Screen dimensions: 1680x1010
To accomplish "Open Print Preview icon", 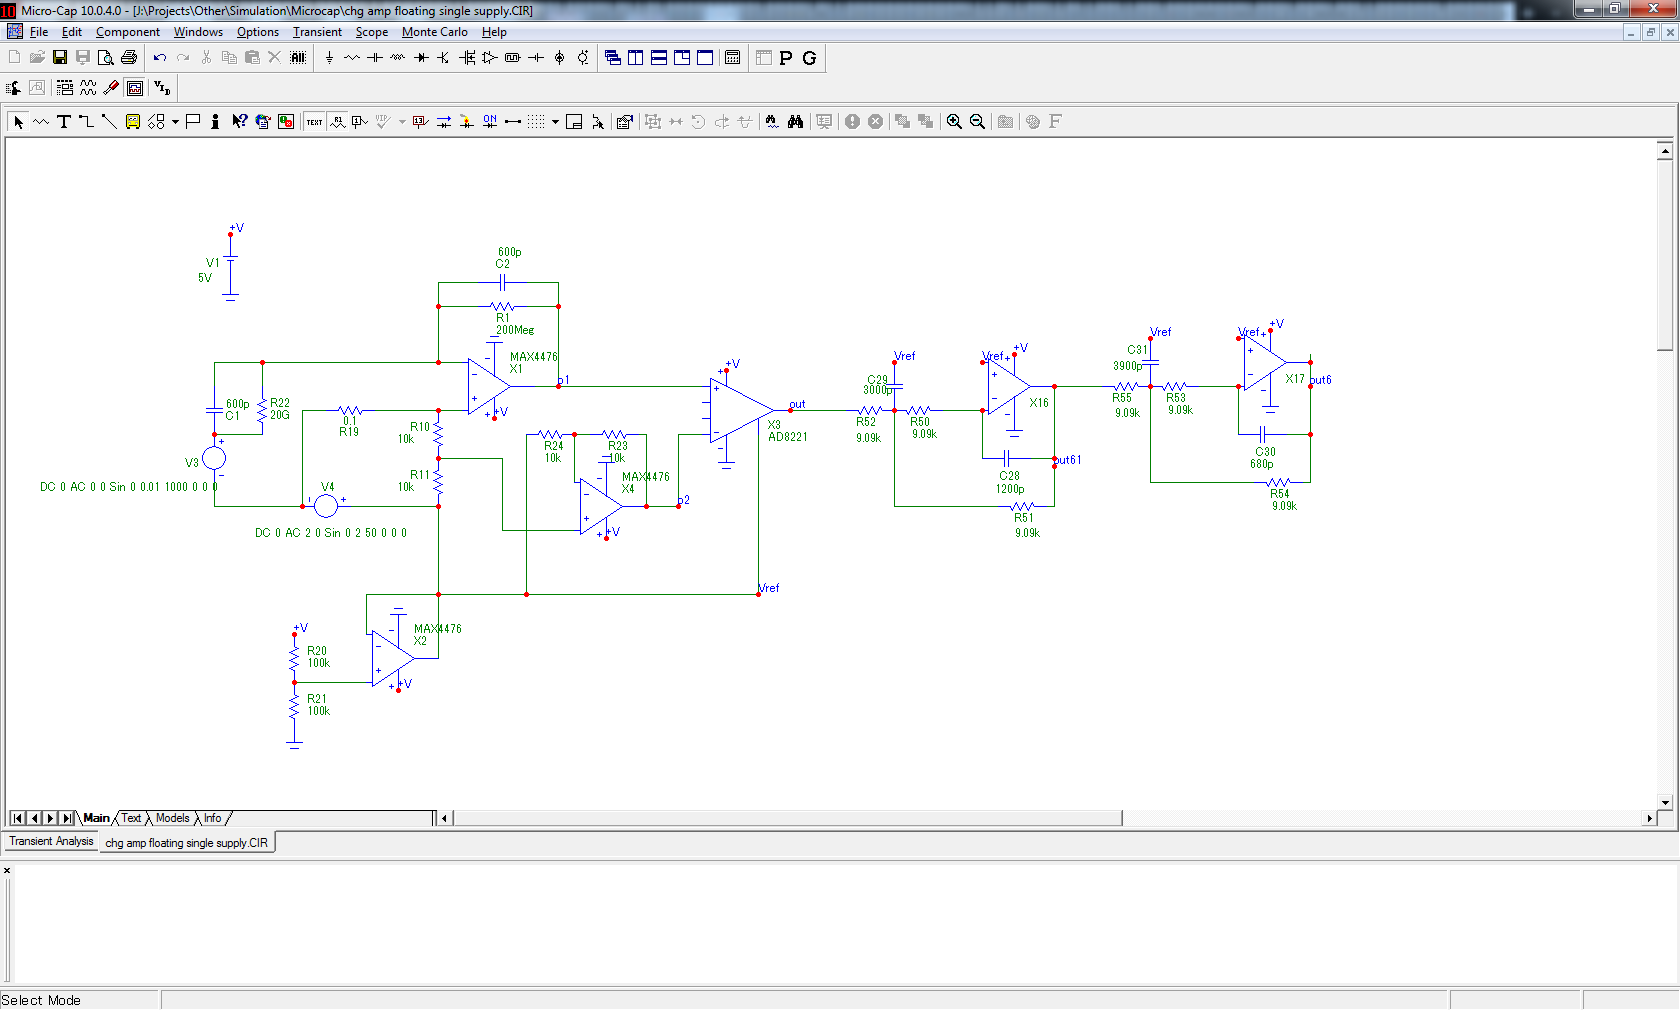I will (x=106, y=58).
